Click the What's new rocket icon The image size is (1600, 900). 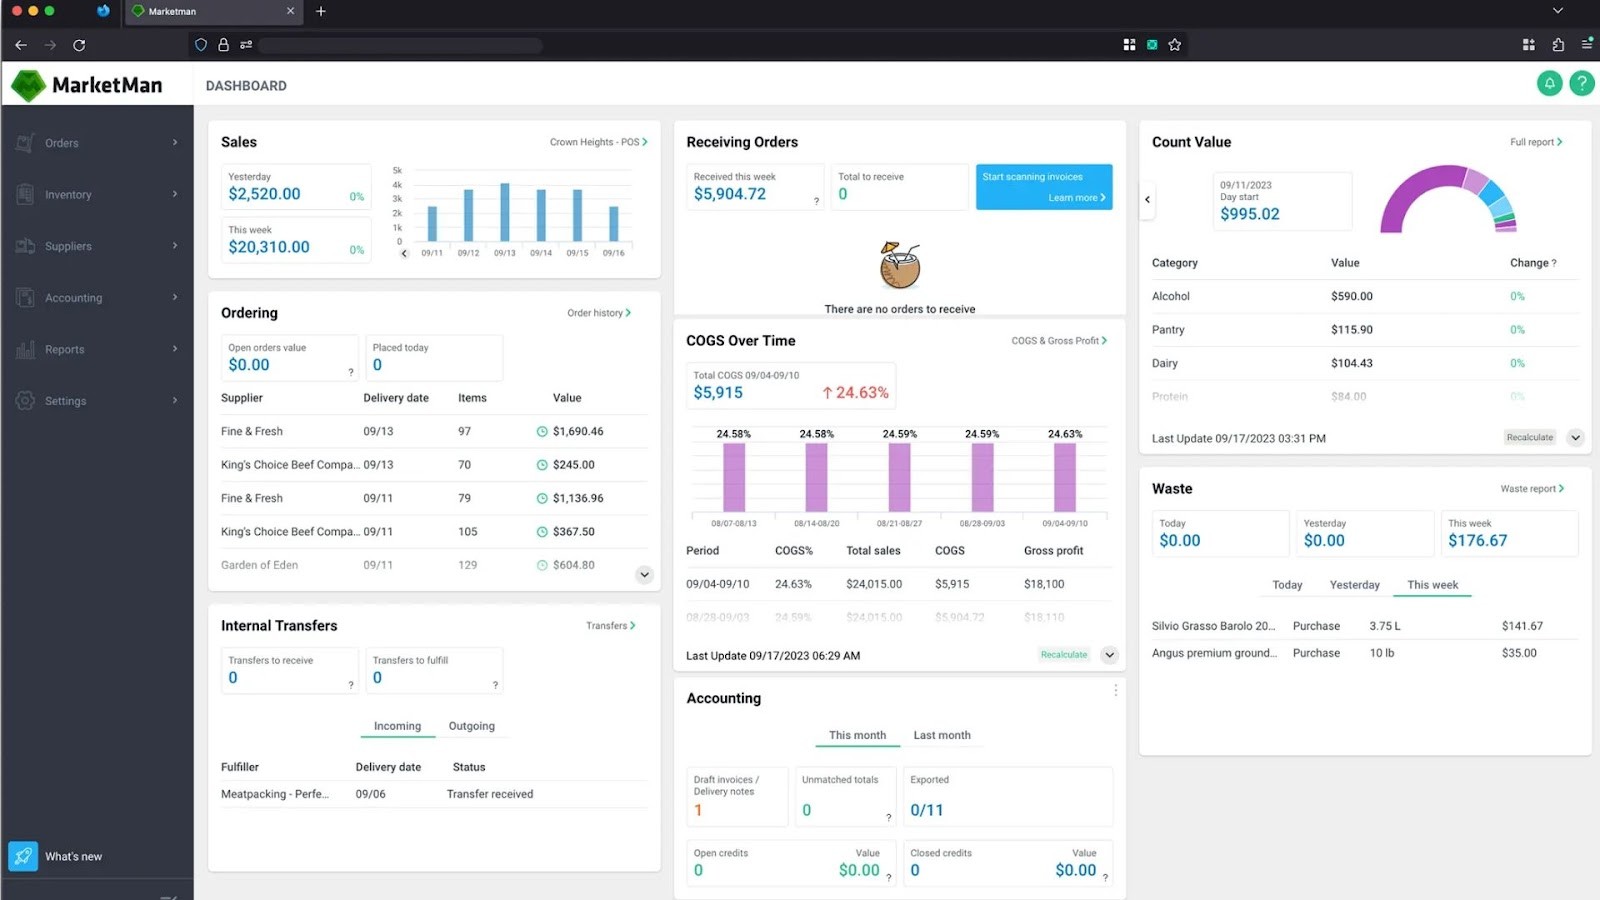22,856
